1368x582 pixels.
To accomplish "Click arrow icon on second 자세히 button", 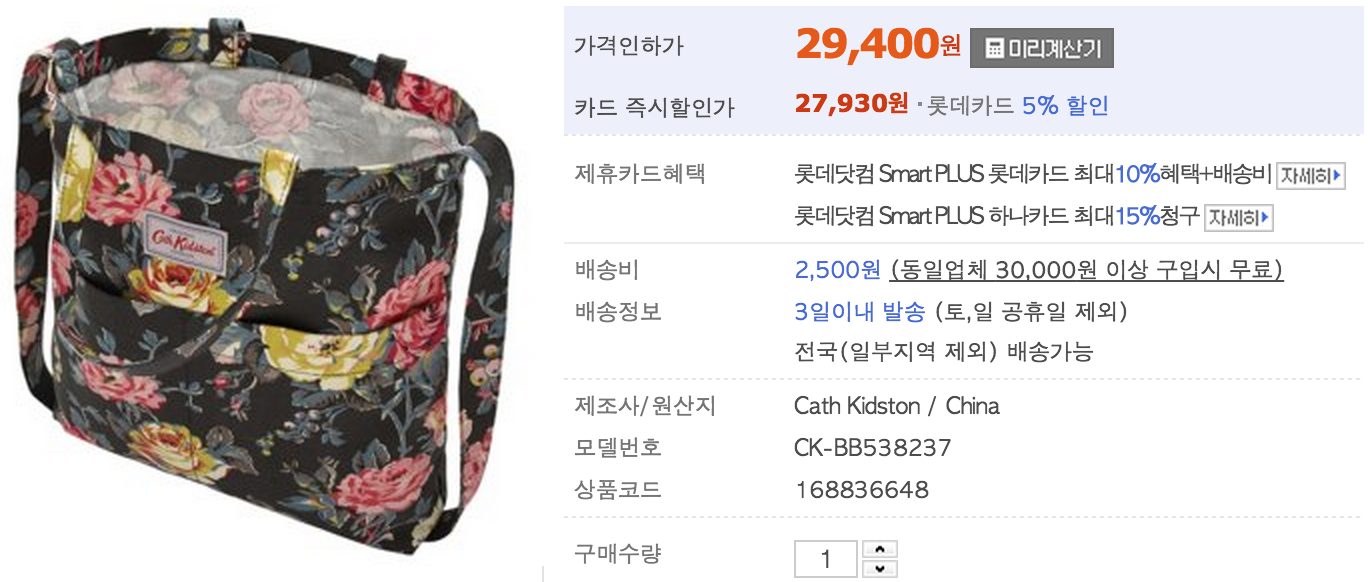I will (1264, 217).
